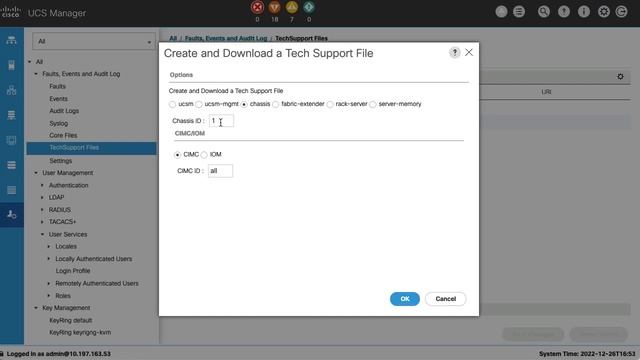Viewport: 640px width, 360px height.
Task: Click the major faults orange icon
Action: click(275, 7)
